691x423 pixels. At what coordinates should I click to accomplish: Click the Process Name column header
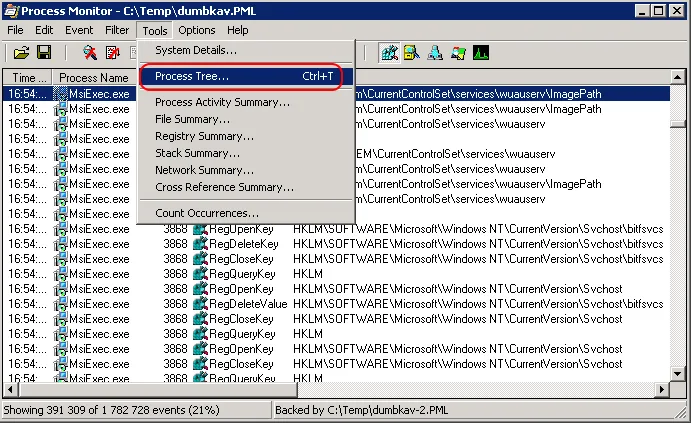coord(94,77)
